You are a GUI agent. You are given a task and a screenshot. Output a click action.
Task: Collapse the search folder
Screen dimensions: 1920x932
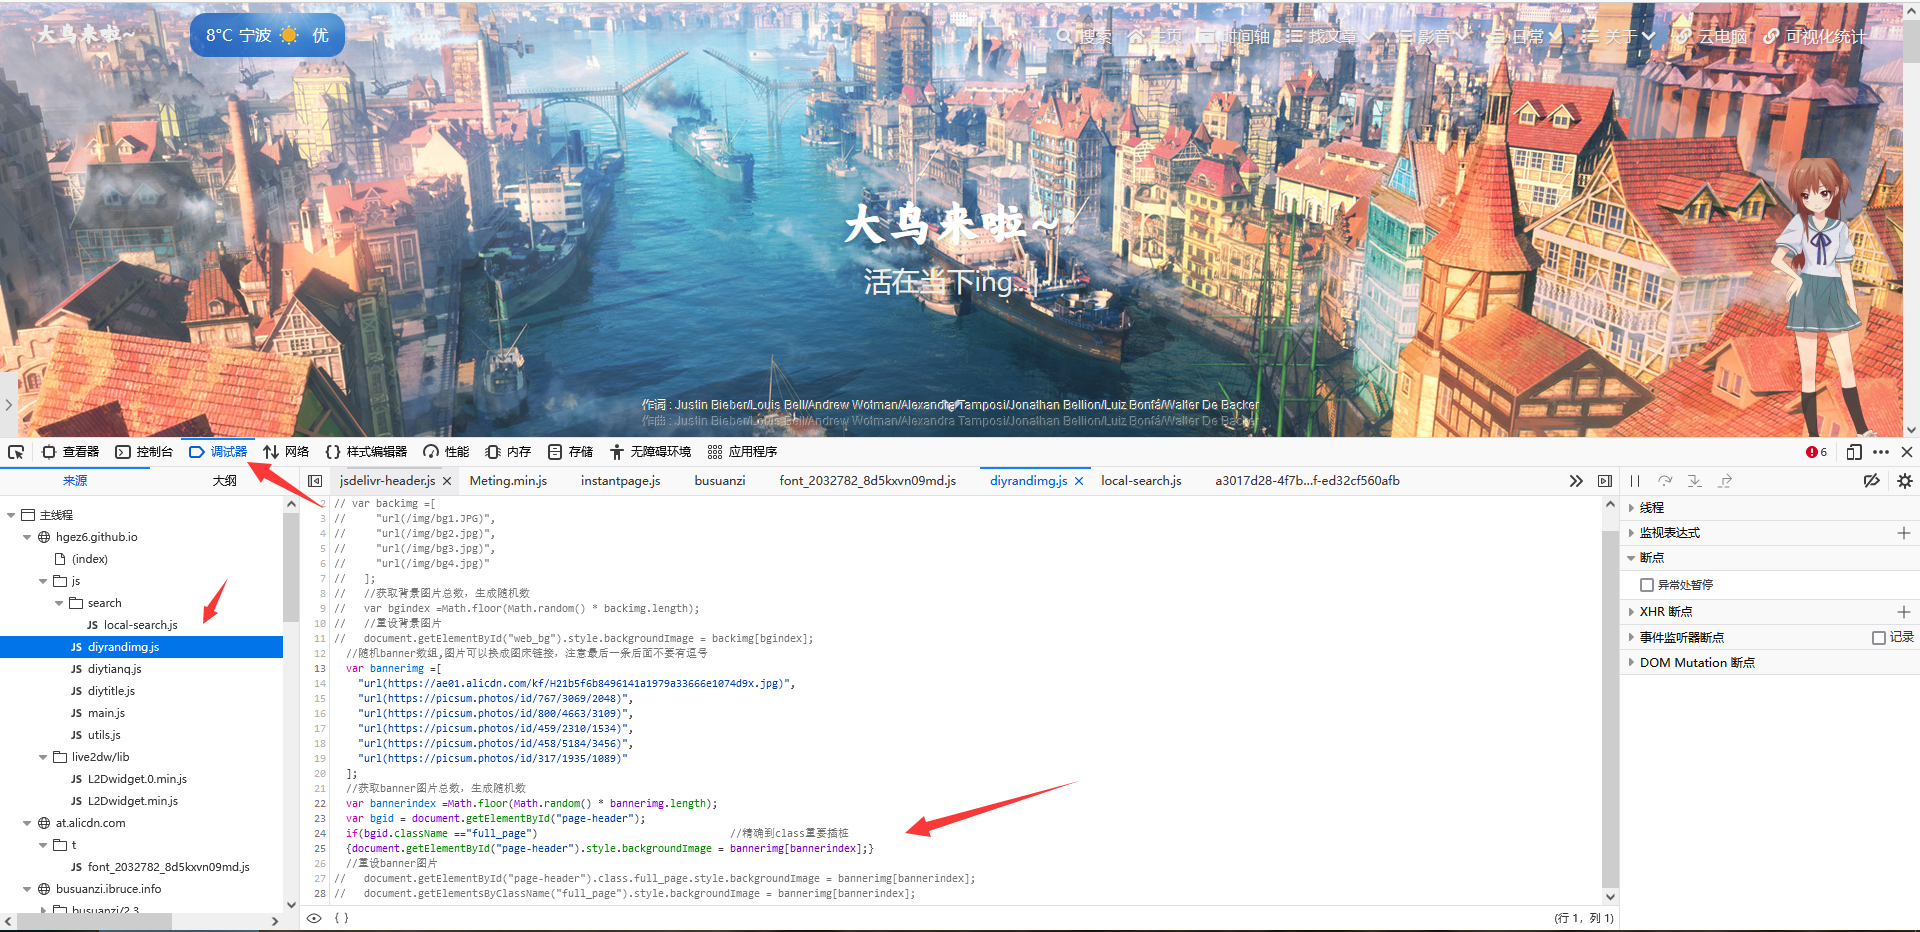(x=59, y=603)
